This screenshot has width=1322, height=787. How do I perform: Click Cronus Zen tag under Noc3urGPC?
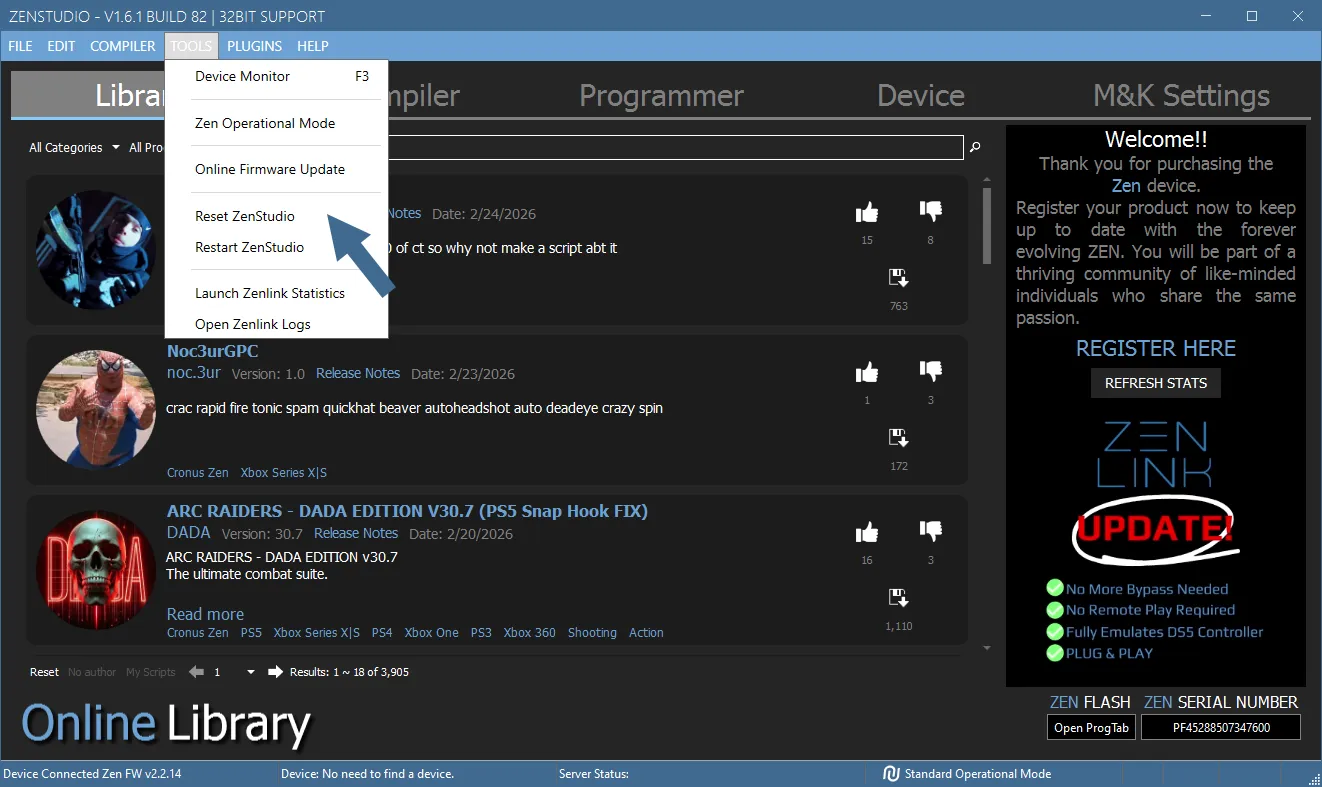(x=198, y=473)
